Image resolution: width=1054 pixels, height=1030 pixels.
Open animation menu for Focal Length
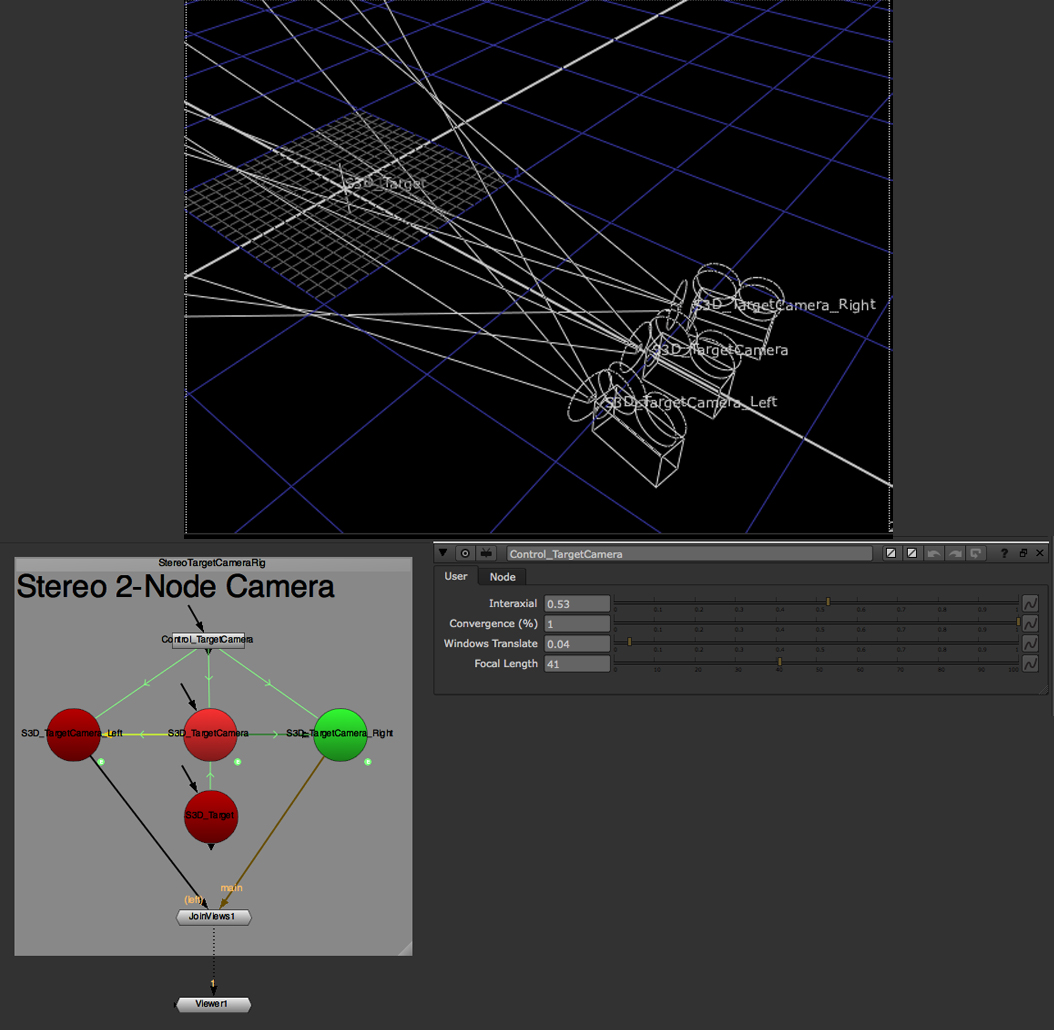(1029, 664)
